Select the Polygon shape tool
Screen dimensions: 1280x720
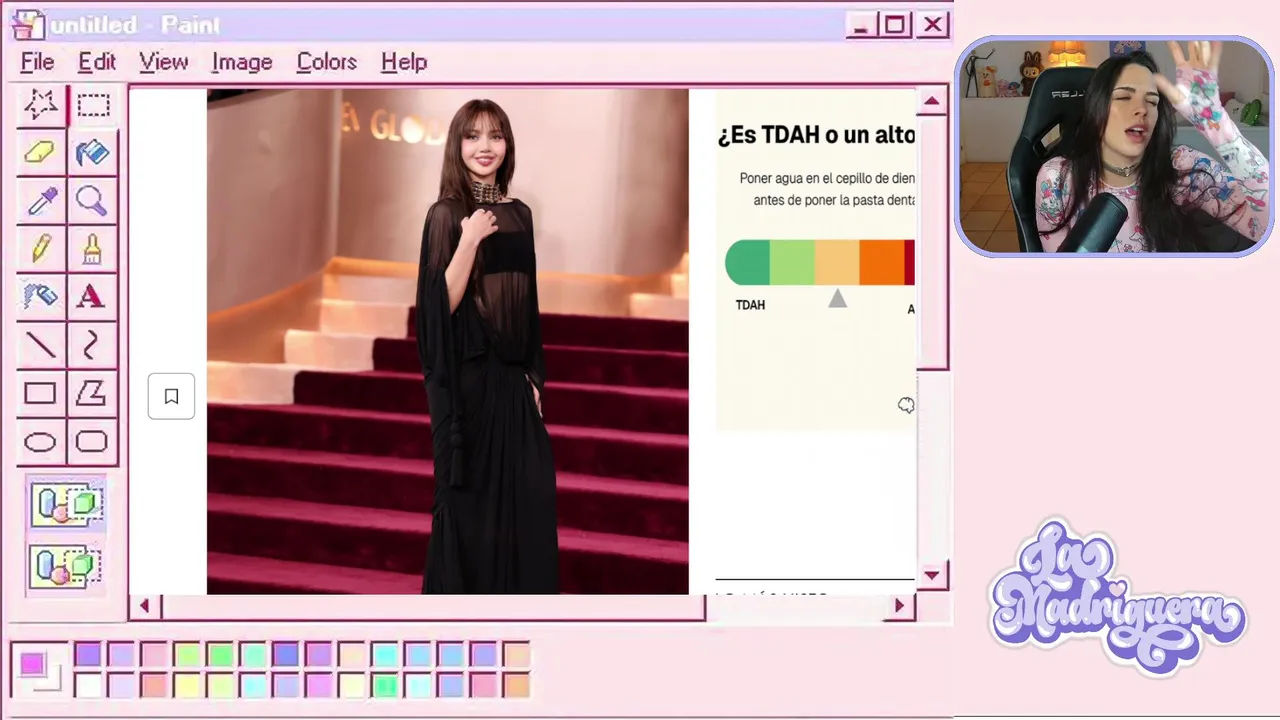[x=93, y=393]
